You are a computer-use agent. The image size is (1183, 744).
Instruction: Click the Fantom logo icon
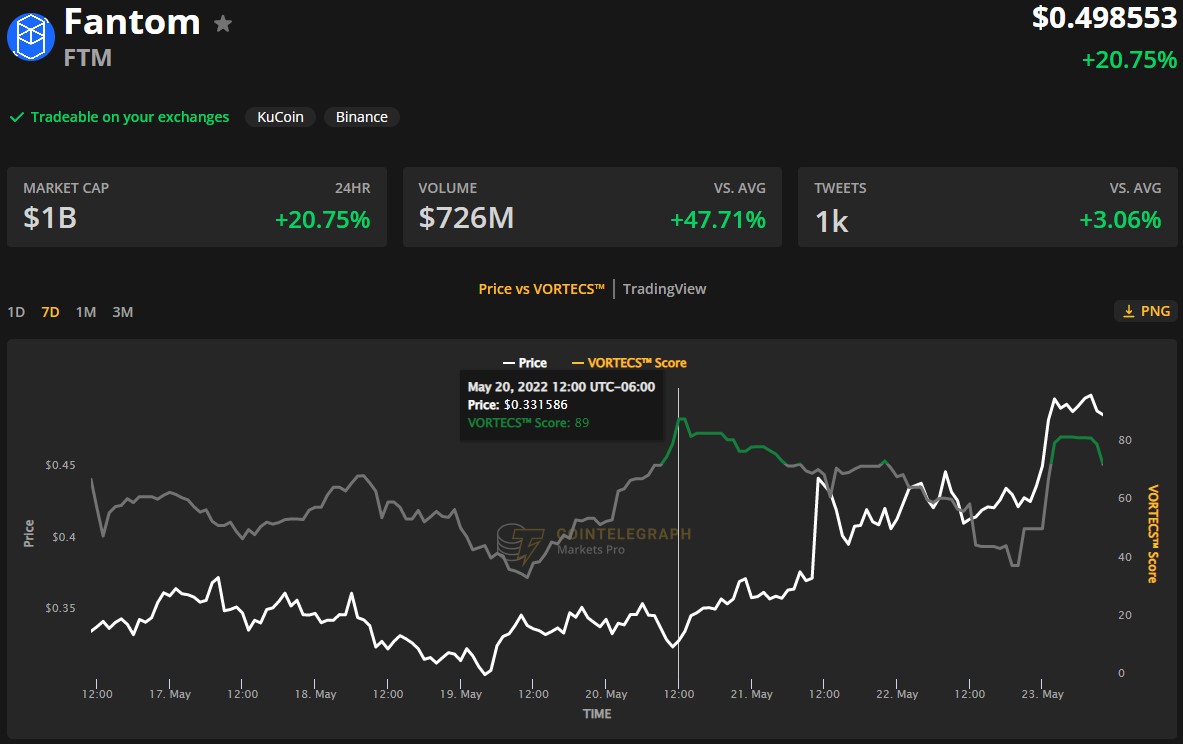32,37
